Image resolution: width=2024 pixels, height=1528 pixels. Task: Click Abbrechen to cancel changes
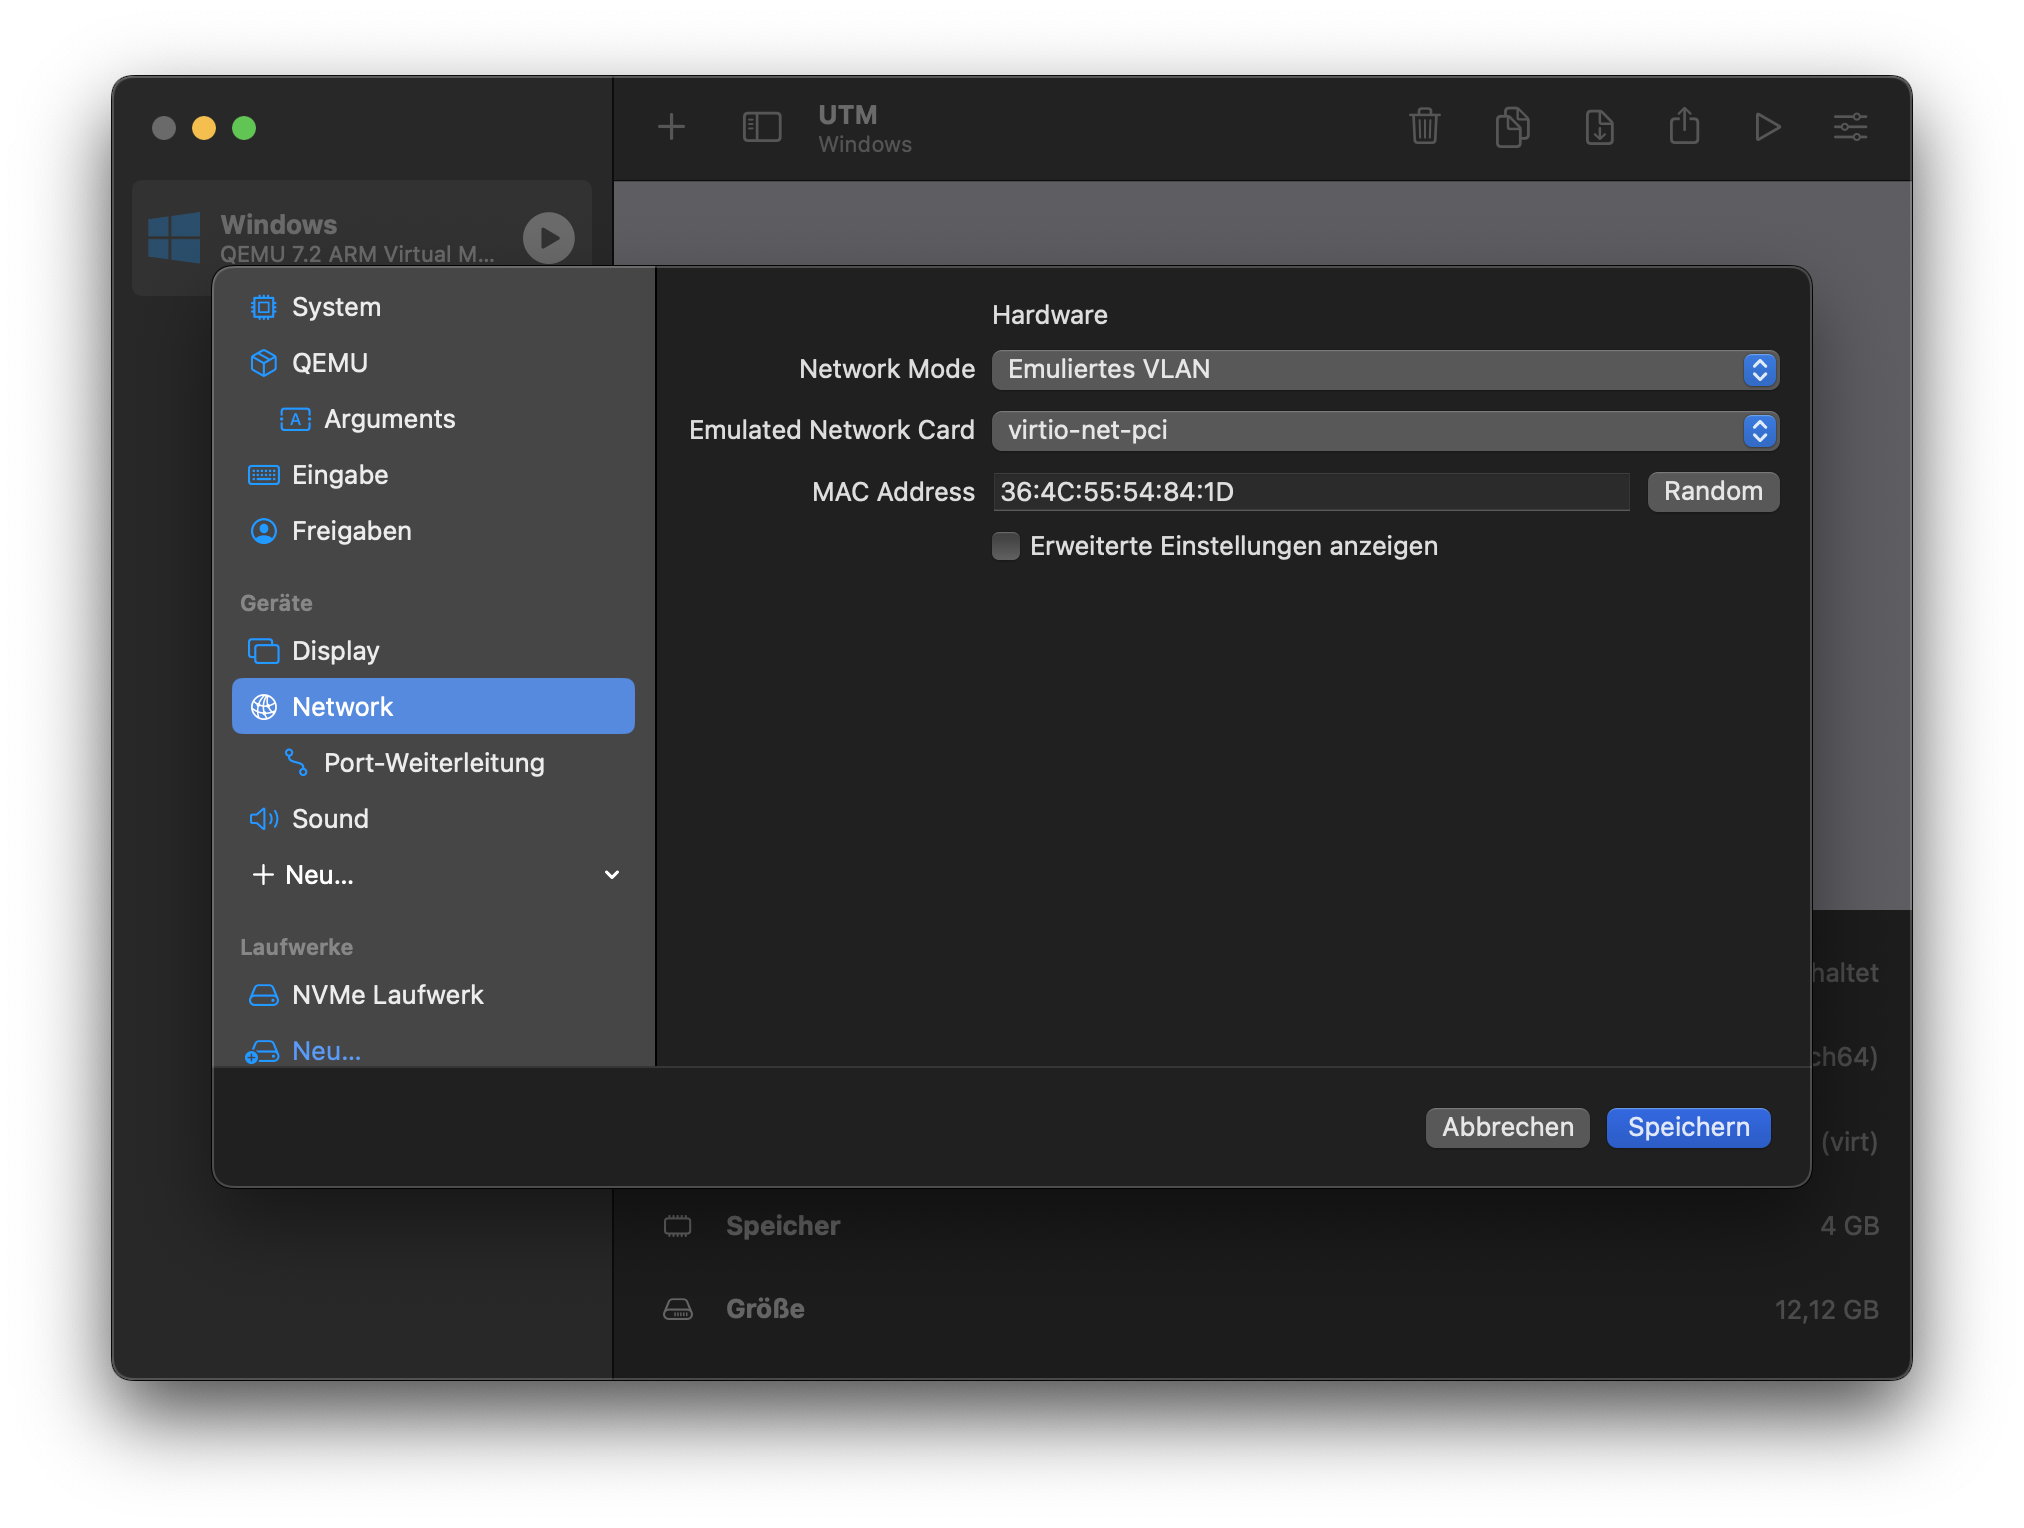point(1507,1128)
